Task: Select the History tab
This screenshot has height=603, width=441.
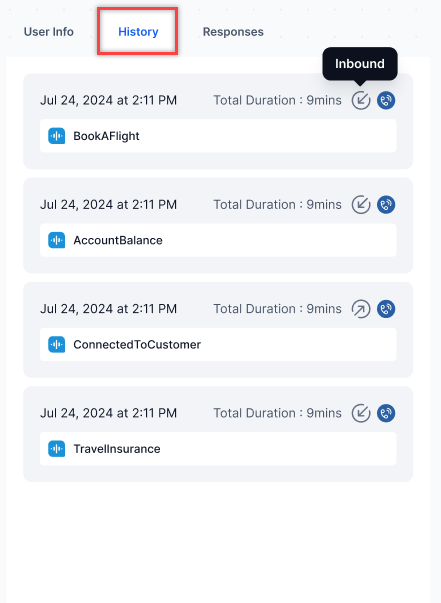Action: coord(138,32)
